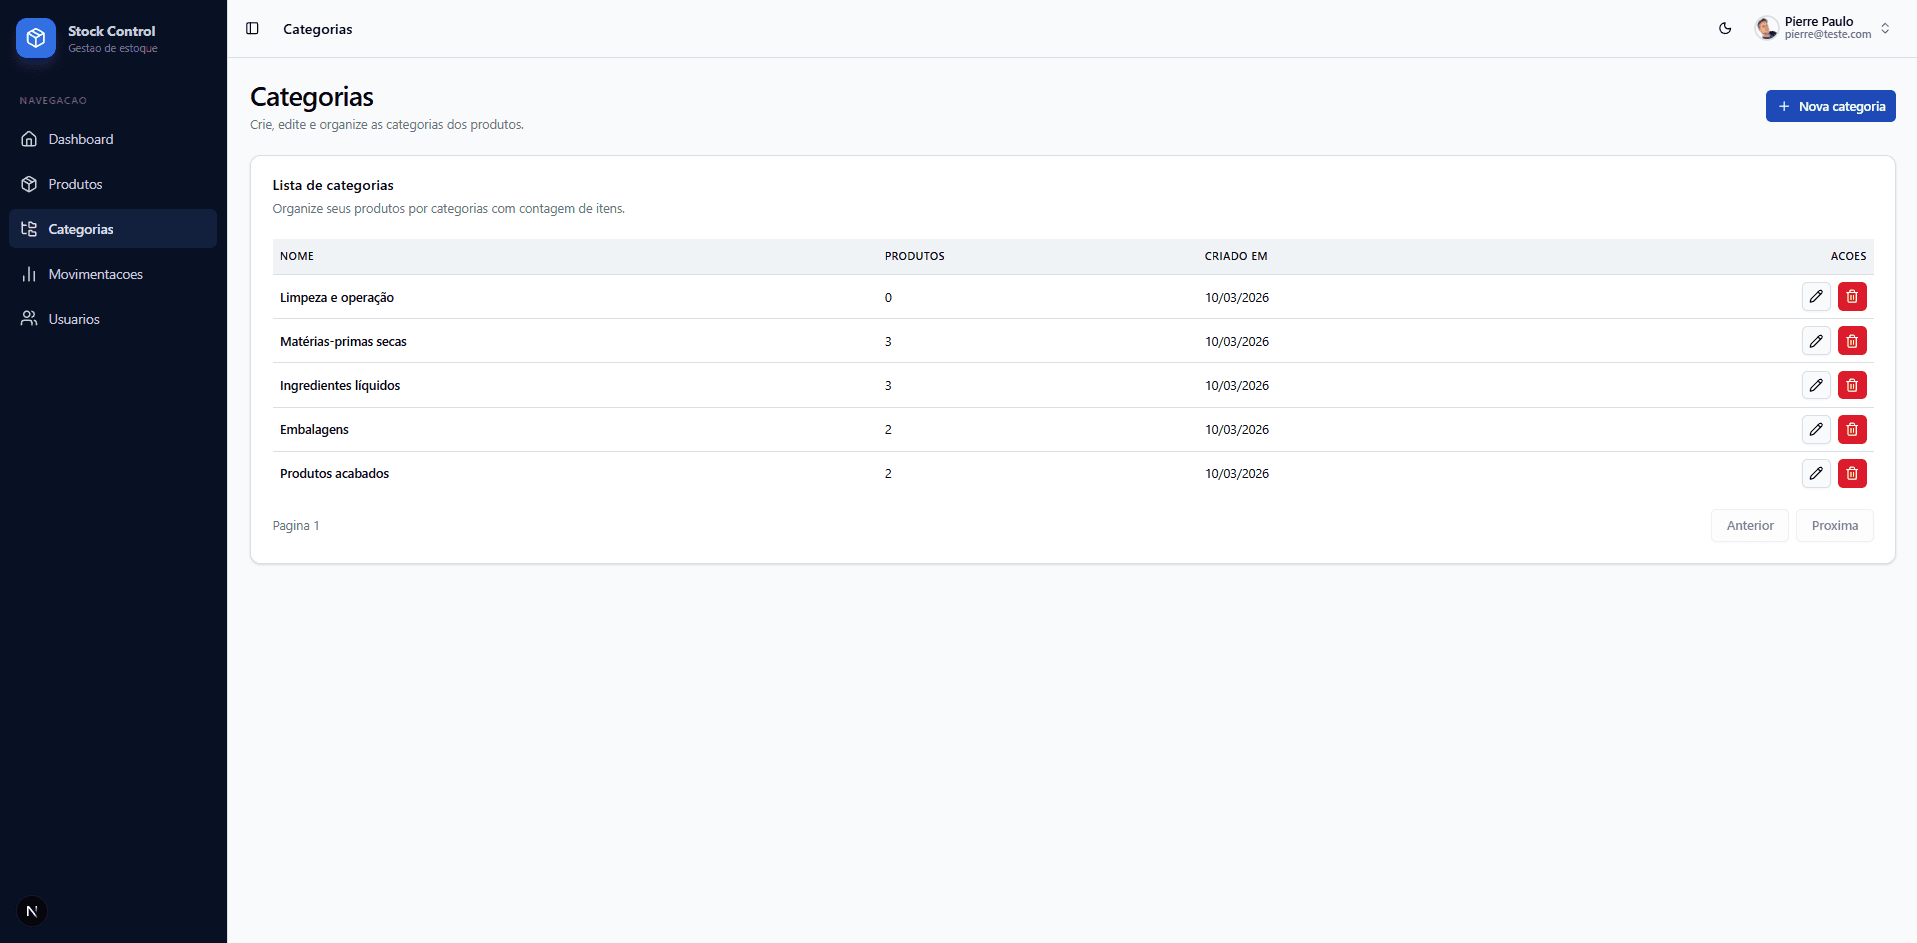Open Next.js dev tools badge

(x=32, y=911)
